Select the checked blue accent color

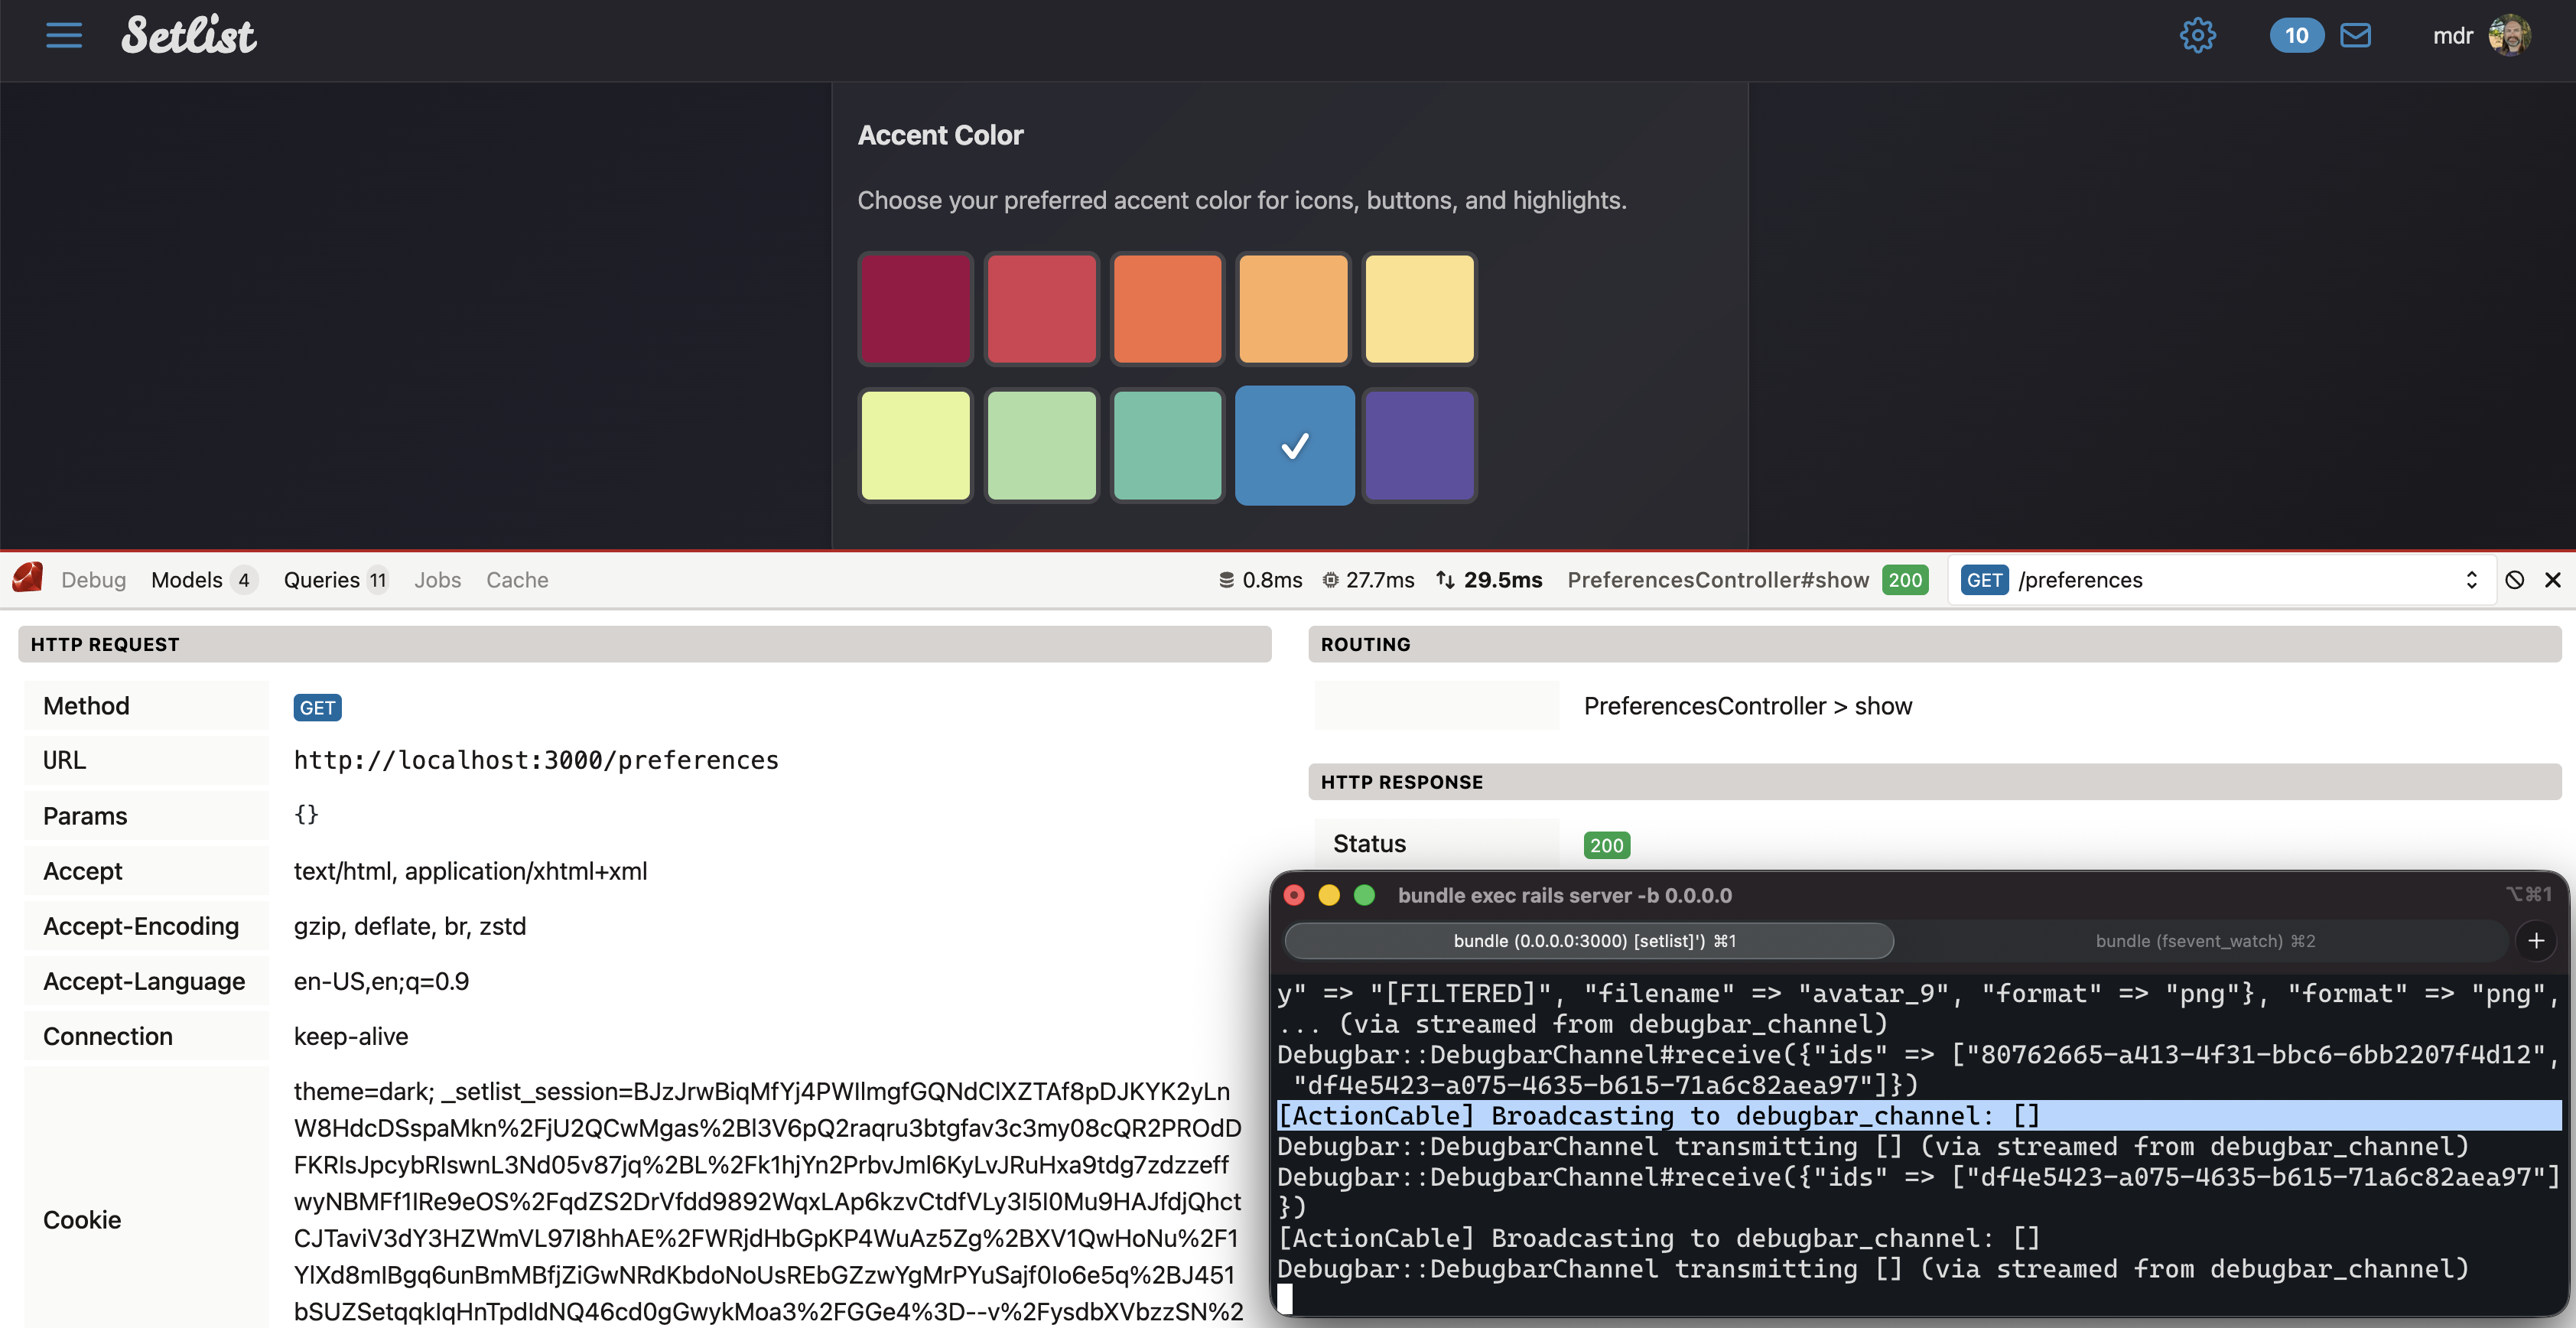(x=1294, y=445)
